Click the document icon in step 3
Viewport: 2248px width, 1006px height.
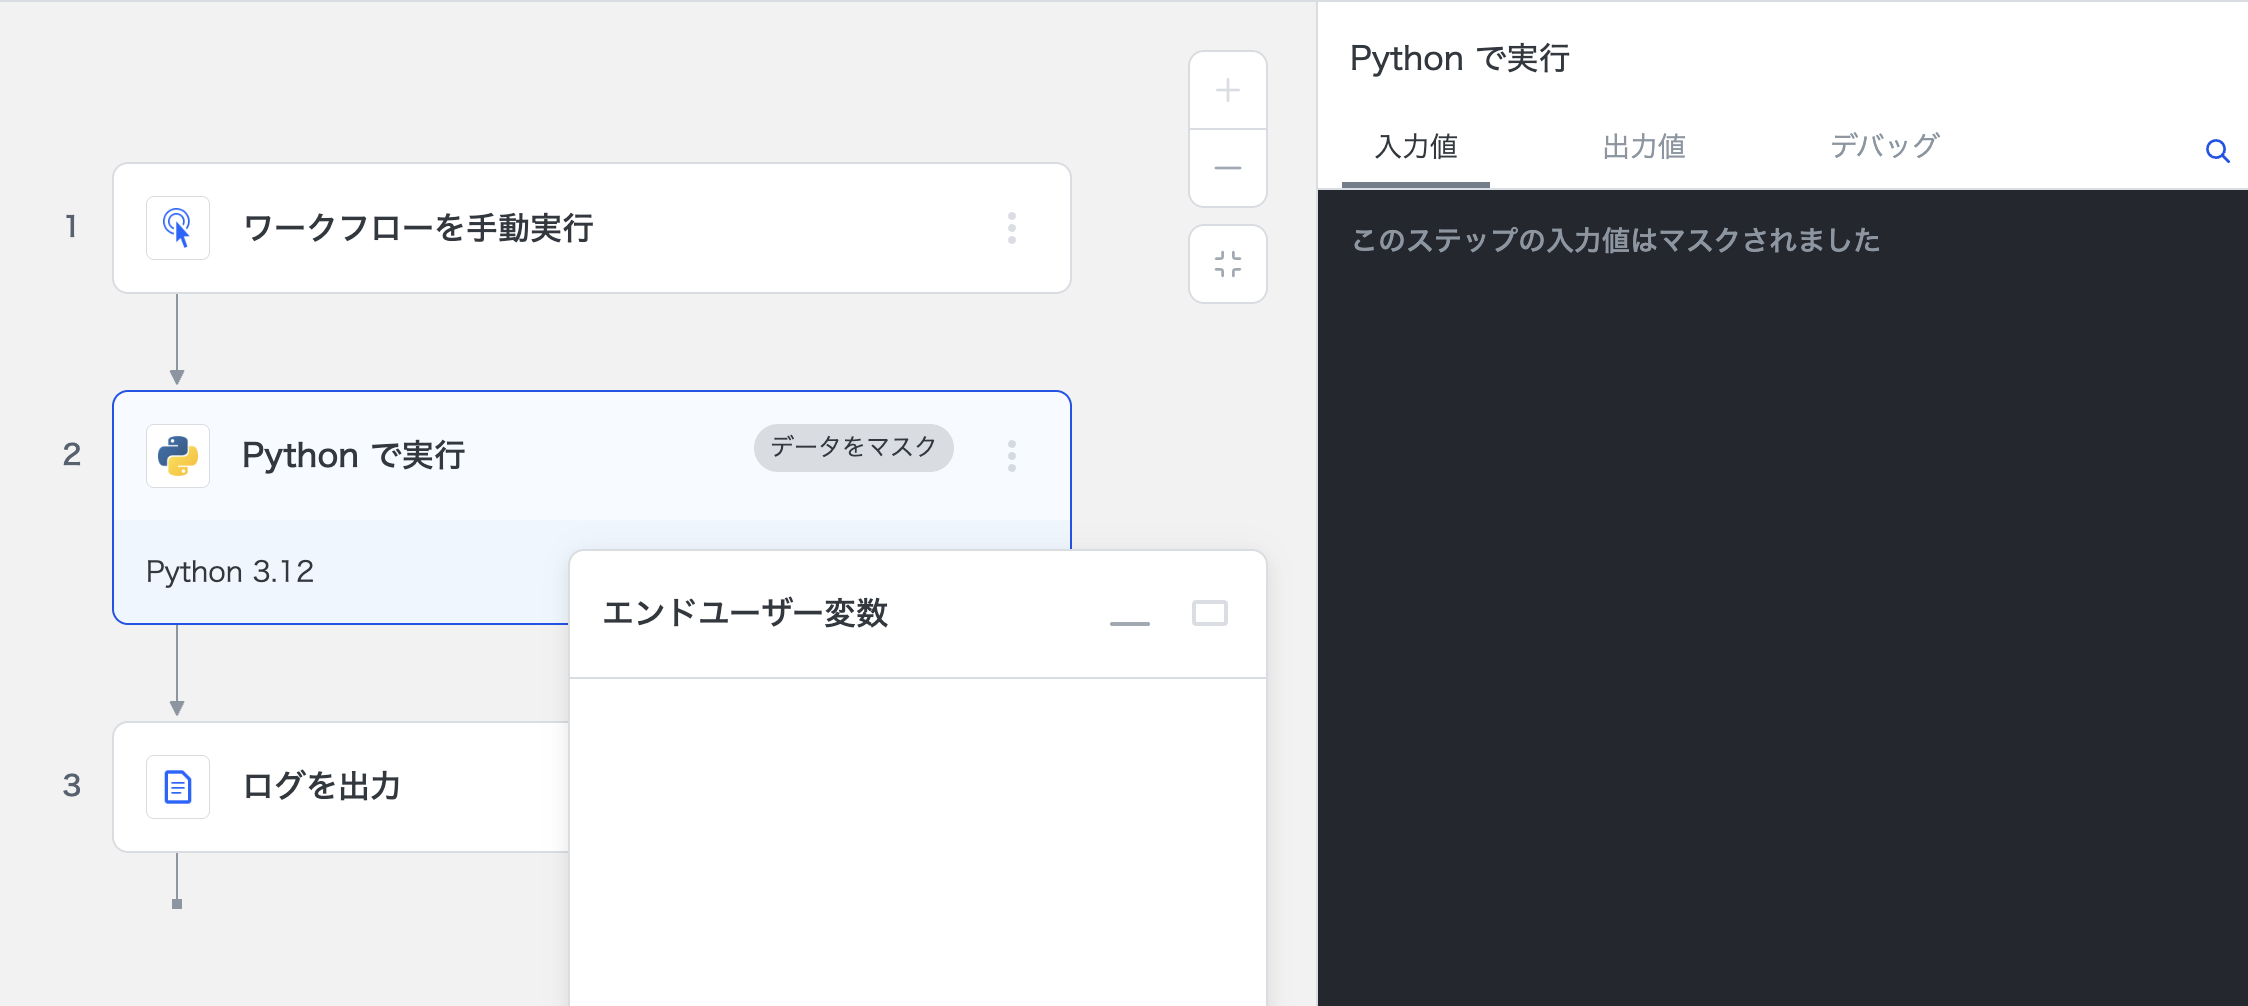[x=178, y=787]
